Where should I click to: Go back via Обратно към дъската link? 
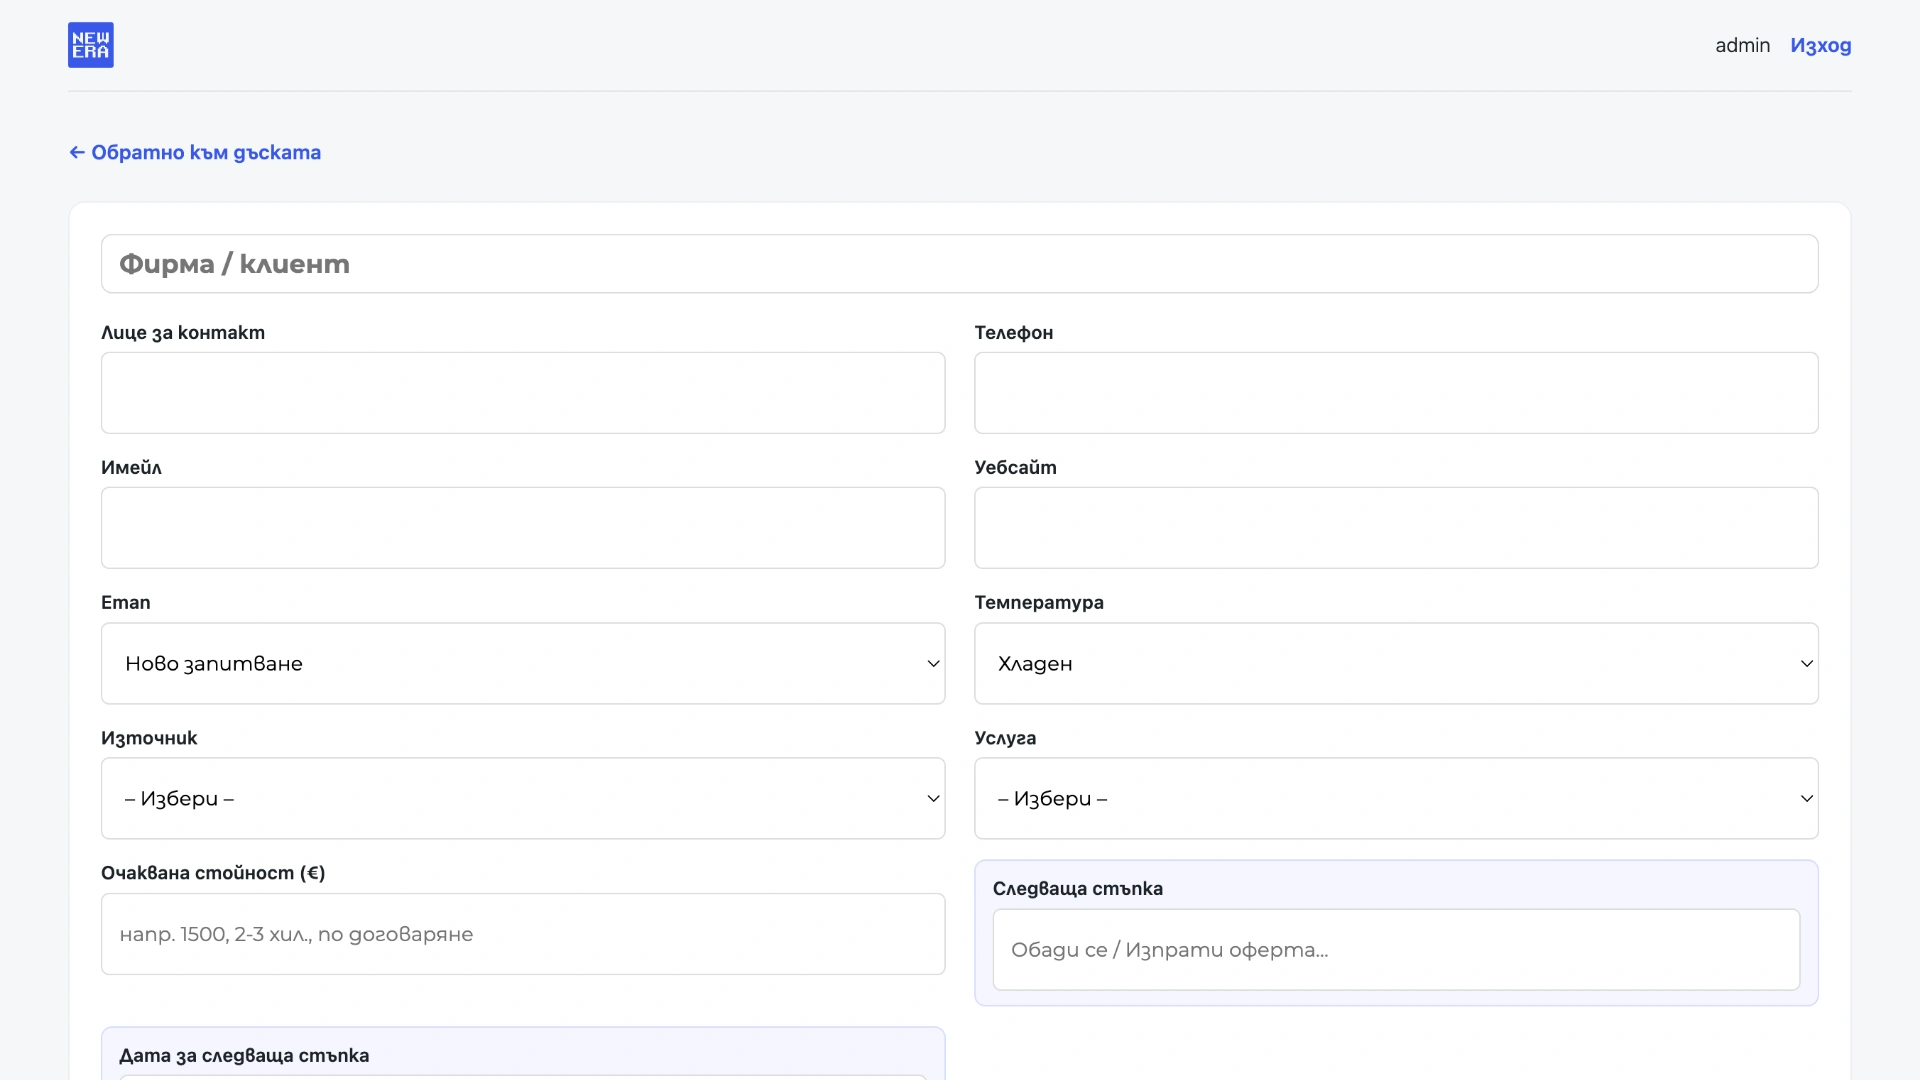195,152
